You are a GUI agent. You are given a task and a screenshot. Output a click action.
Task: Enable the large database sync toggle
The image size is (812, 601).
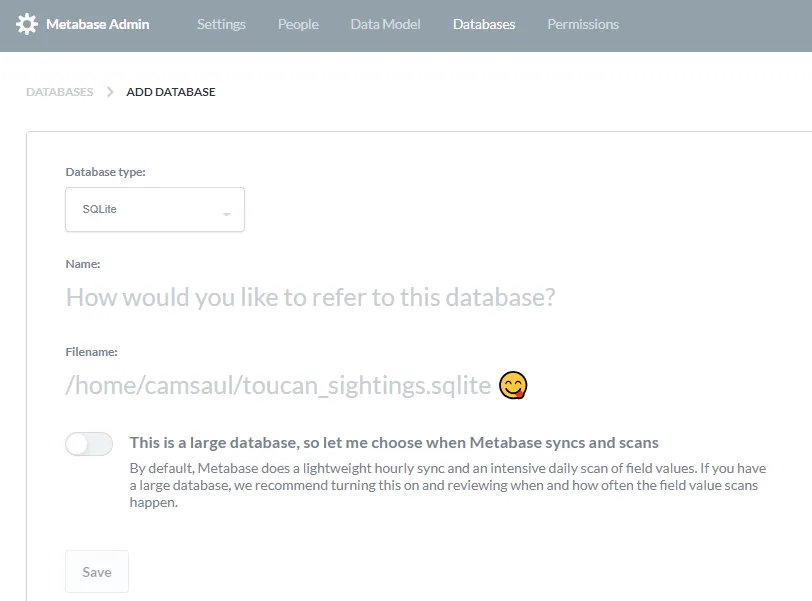tap(89, 444)
